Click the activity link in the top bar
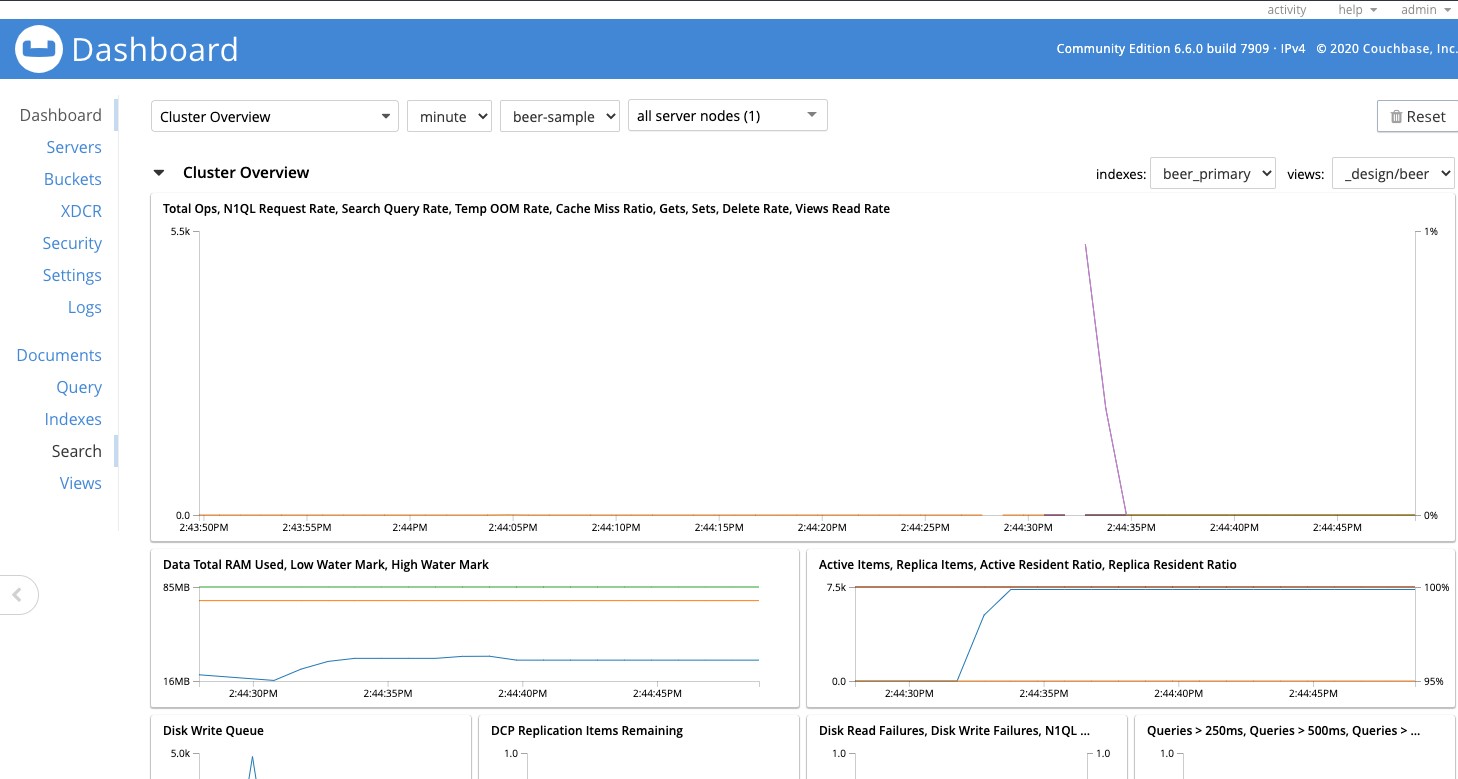1458x779 pixels. point(1287,10)
